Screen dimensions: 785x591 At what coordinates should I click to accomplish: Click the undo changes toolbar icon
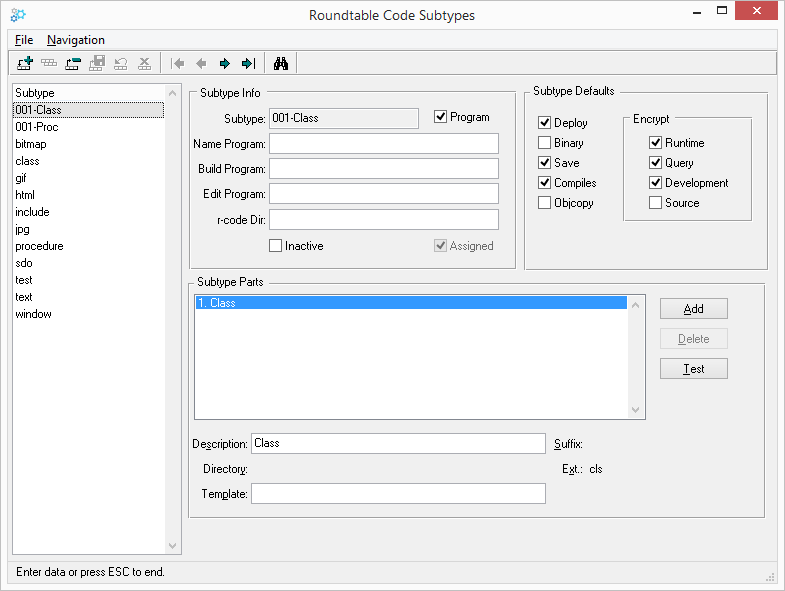pyautogui.click(x=121, y=63)
